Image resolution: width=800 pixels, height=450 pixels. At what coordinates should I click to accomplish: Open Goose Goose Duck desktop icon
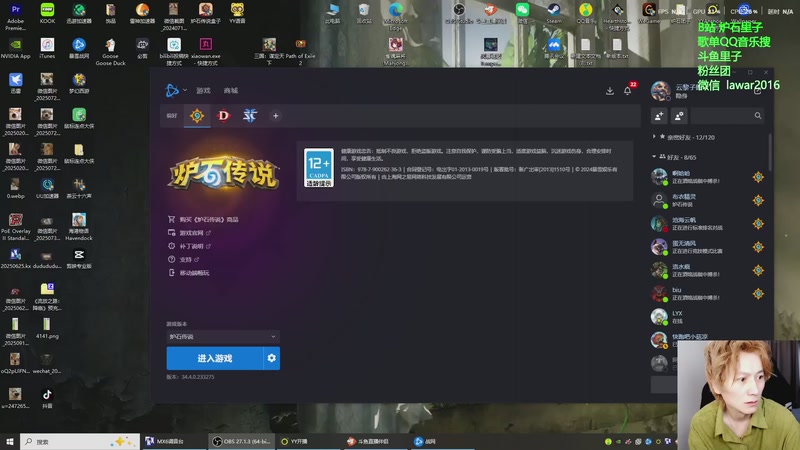[110, 52]
